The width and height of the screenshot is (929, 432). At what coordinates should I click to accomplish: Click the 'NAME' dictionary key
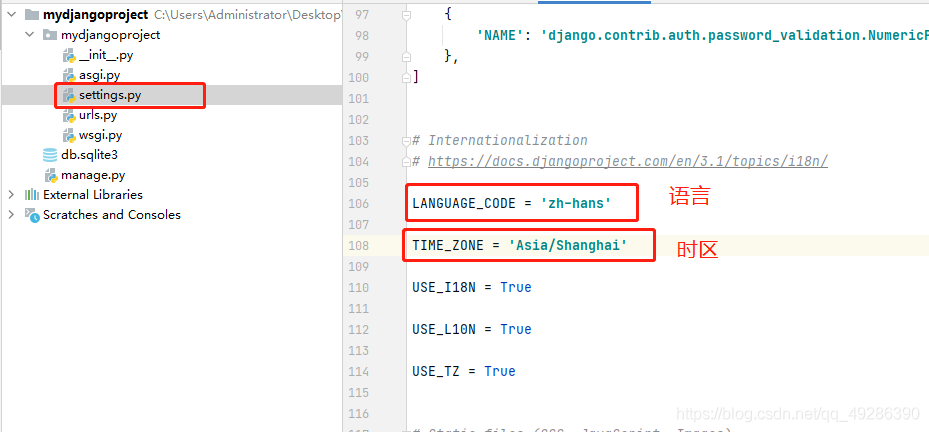coord(500,36)
